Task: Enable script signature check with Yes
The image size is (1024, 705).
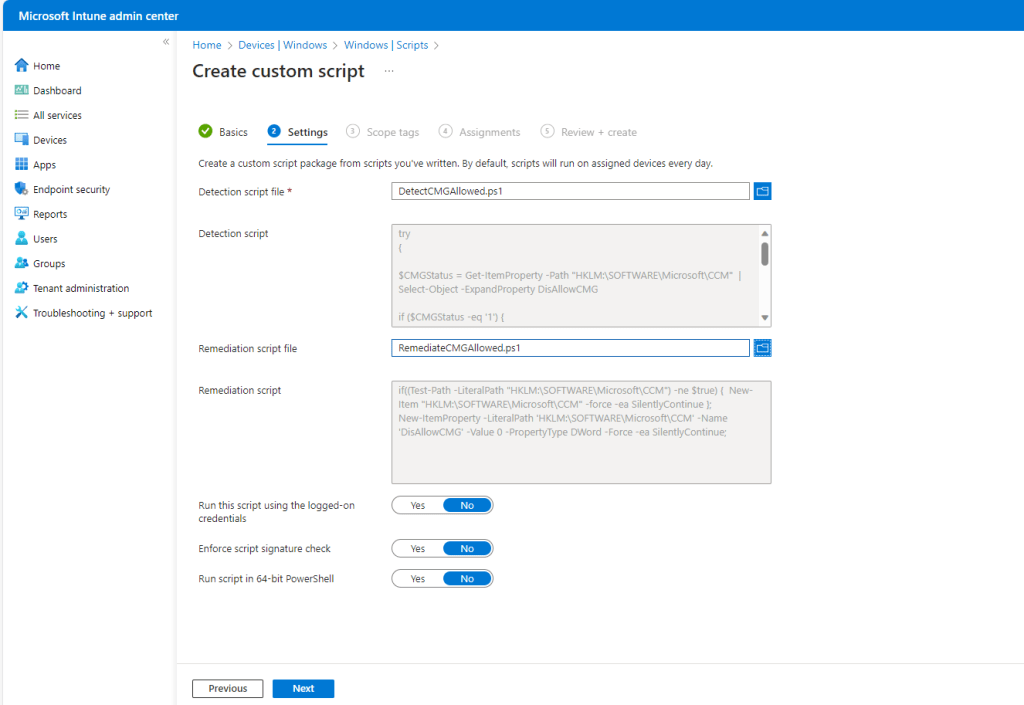Action: pyautogui.click(x=417, y=549)
